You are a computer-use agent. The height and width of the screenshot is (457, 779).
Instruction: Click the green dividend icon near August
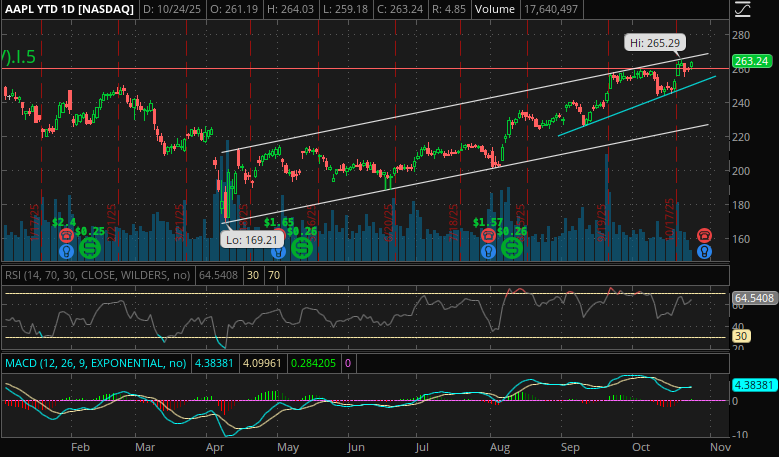coord(511,244)
